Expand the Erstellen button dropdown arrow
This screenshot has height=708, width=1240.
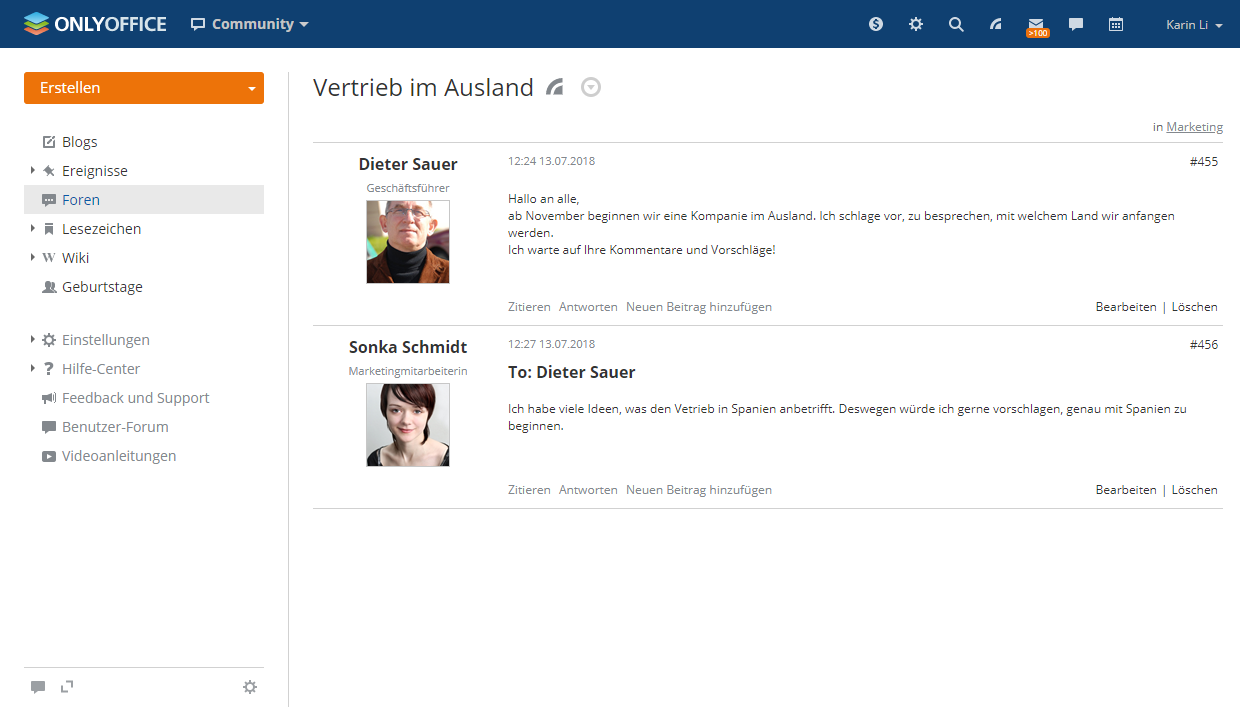251,89
